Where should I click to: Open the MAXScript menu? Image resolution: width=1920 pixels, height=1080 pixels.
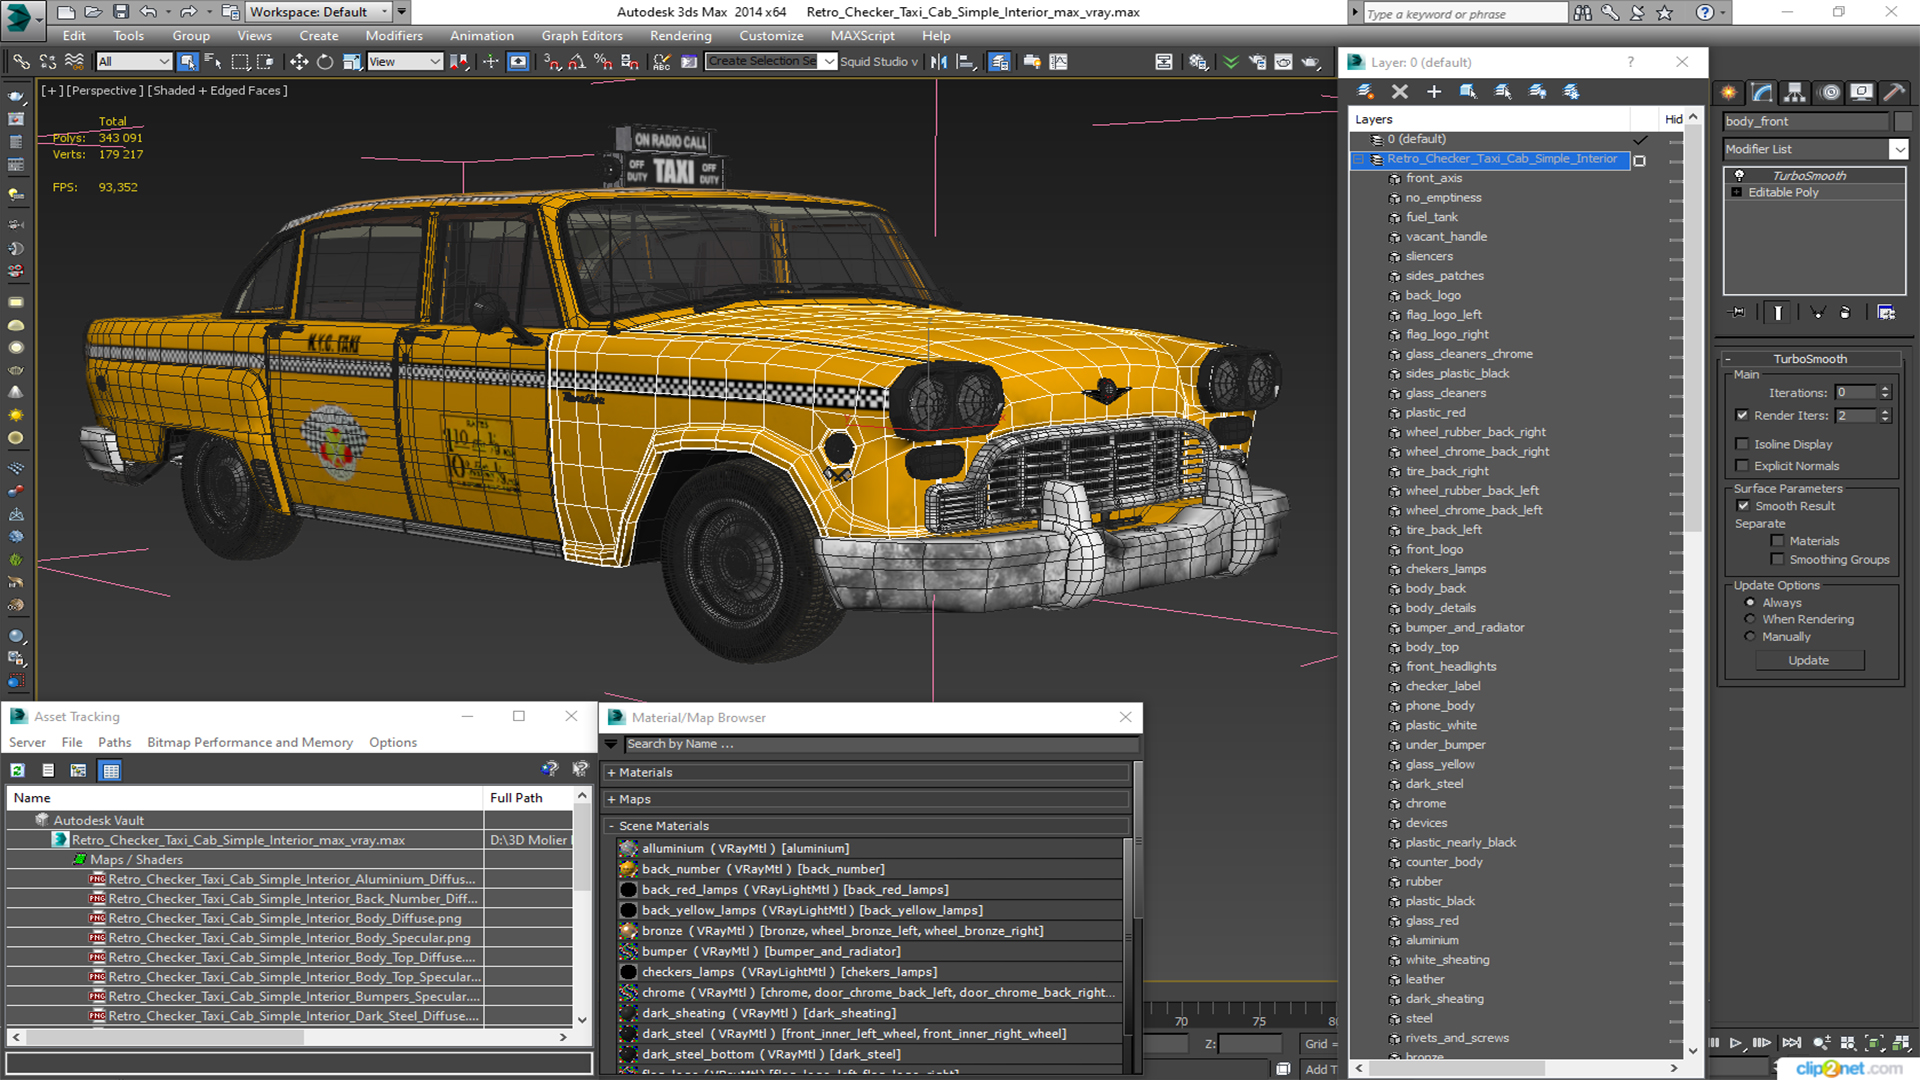click(862, 36)
